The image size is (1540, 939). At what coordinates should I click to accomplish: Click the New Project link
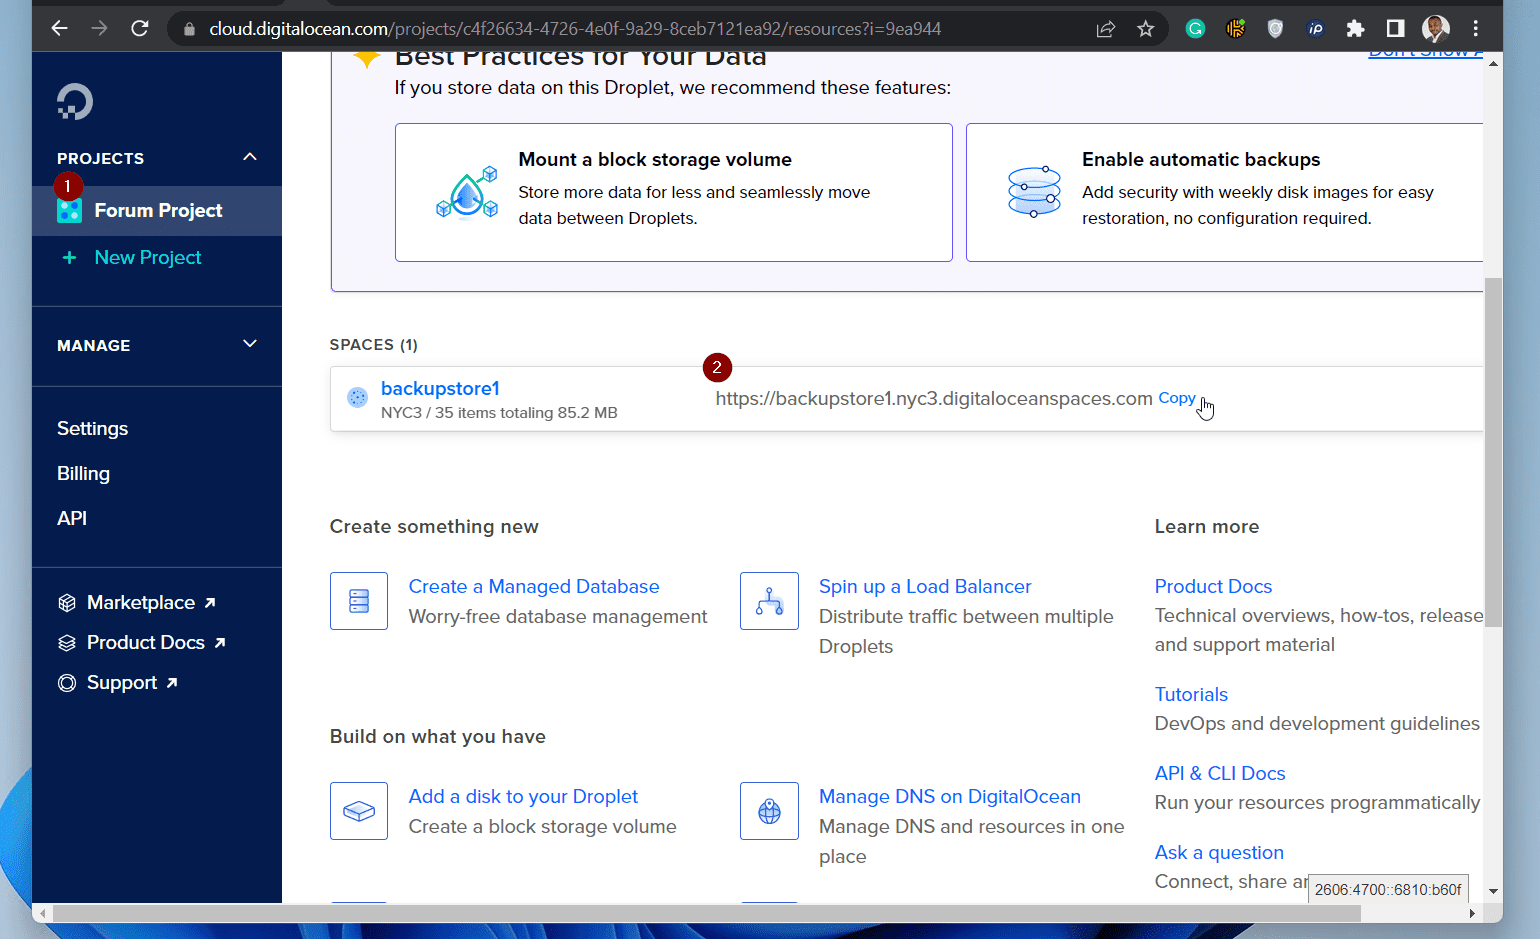click(x=148, y=258)
